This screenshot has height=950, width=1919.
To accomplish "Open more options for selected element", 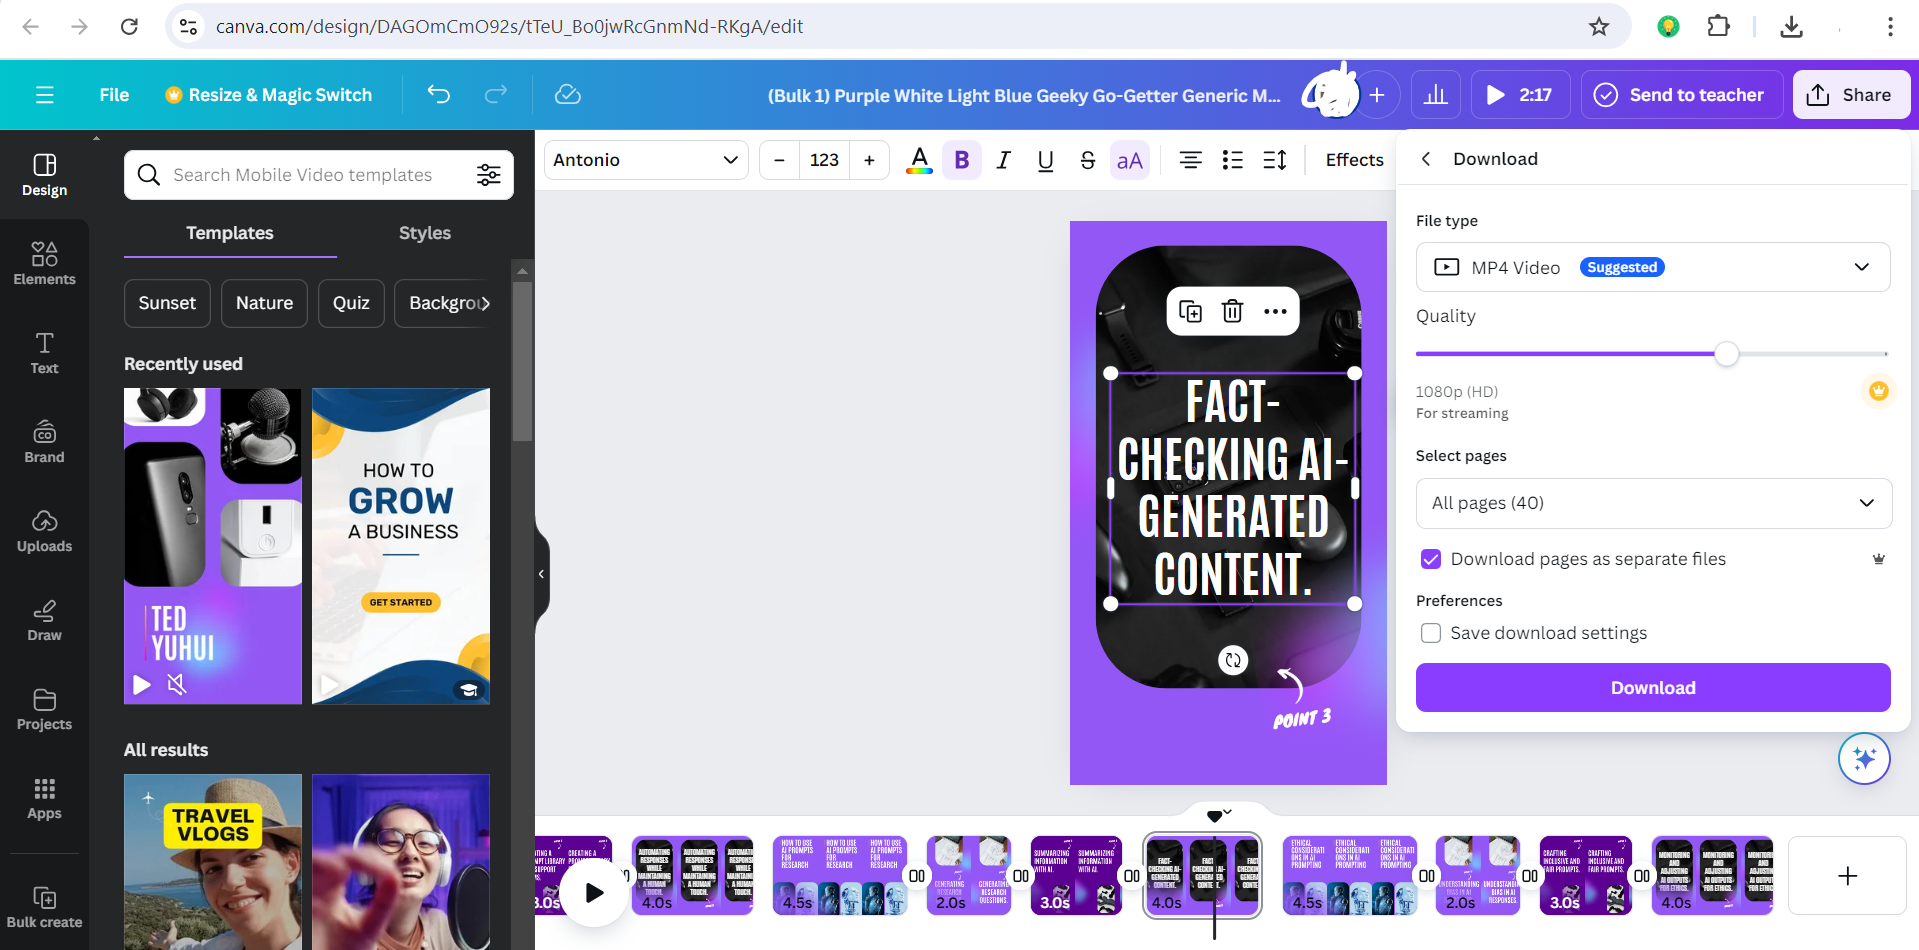I will point(1275,311).
